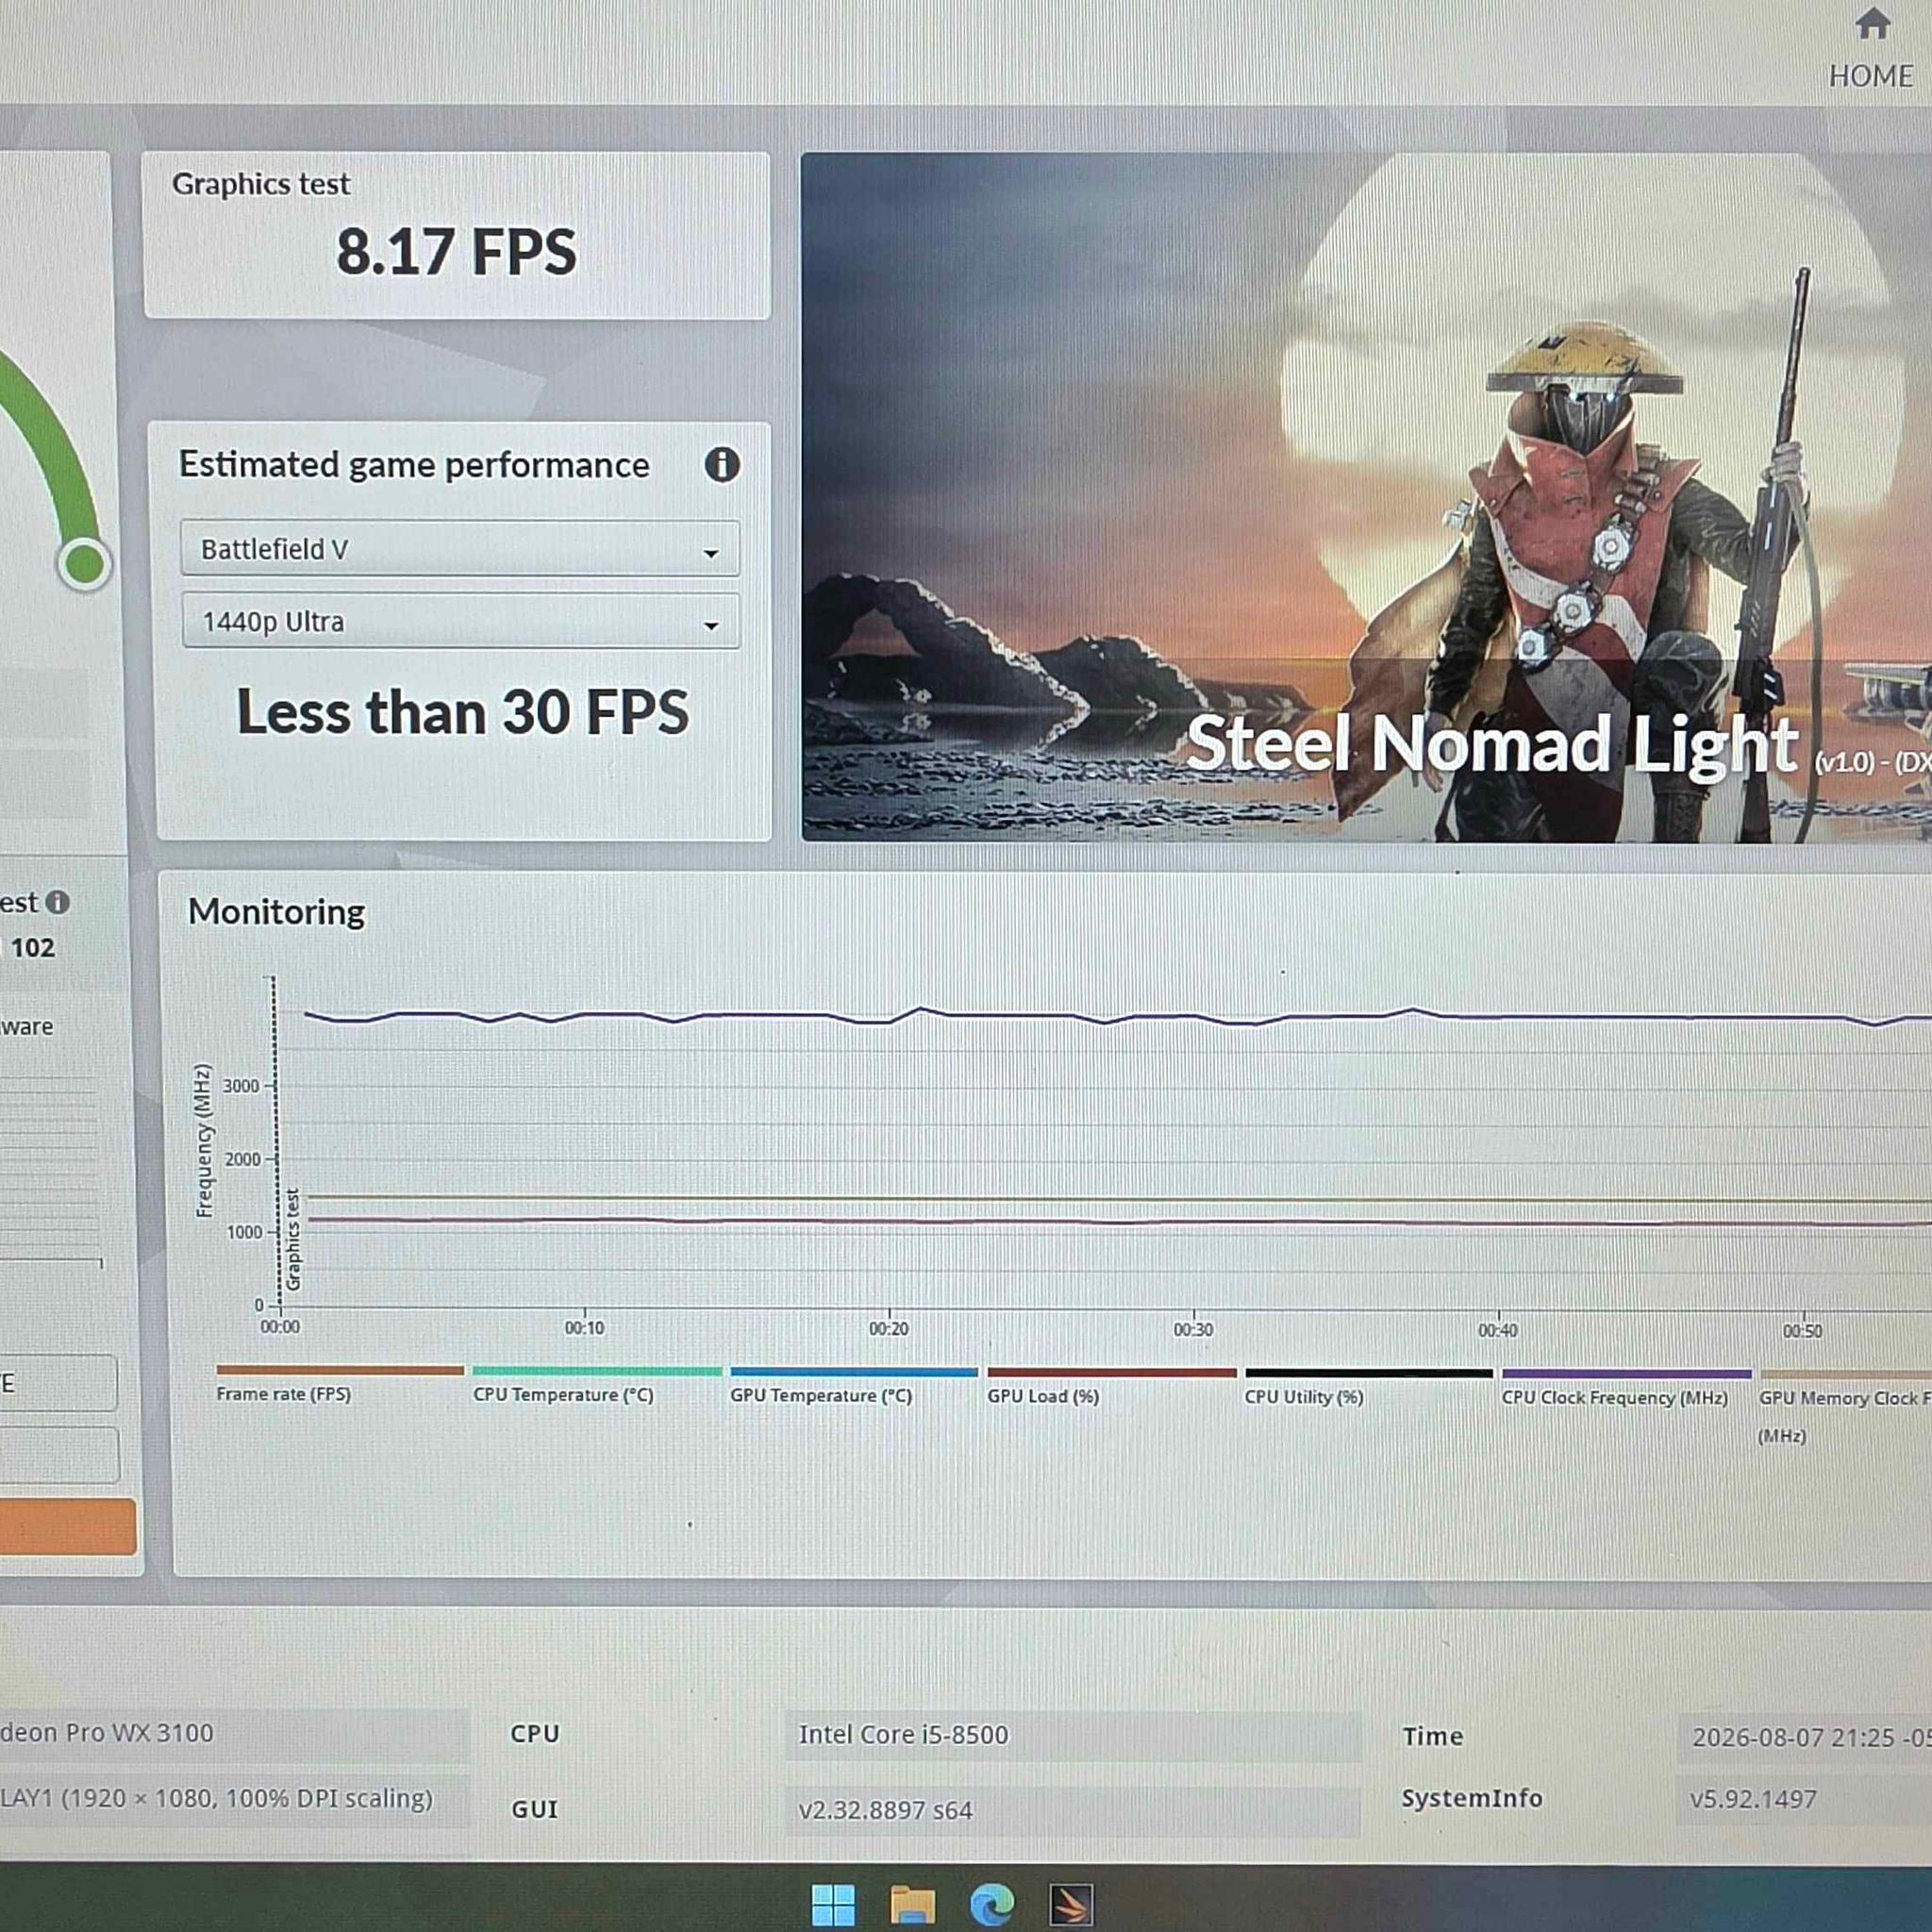Click the 00:20 mark on the monitoring timeline

[889, 1329]
